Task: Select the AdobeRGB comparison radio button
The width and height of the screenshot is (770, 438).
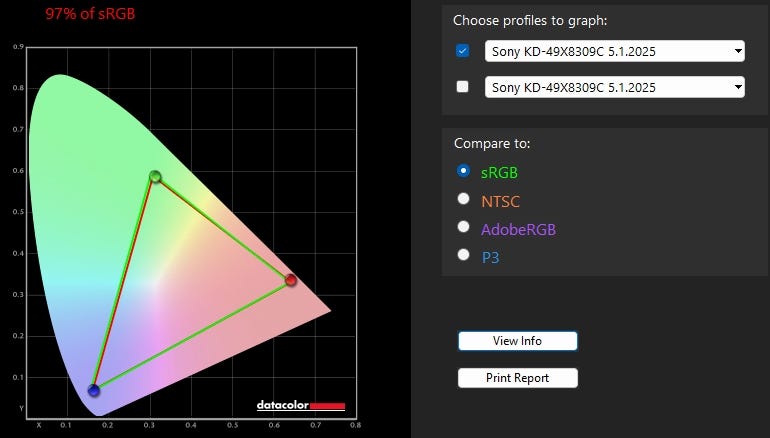Action: 463,226
